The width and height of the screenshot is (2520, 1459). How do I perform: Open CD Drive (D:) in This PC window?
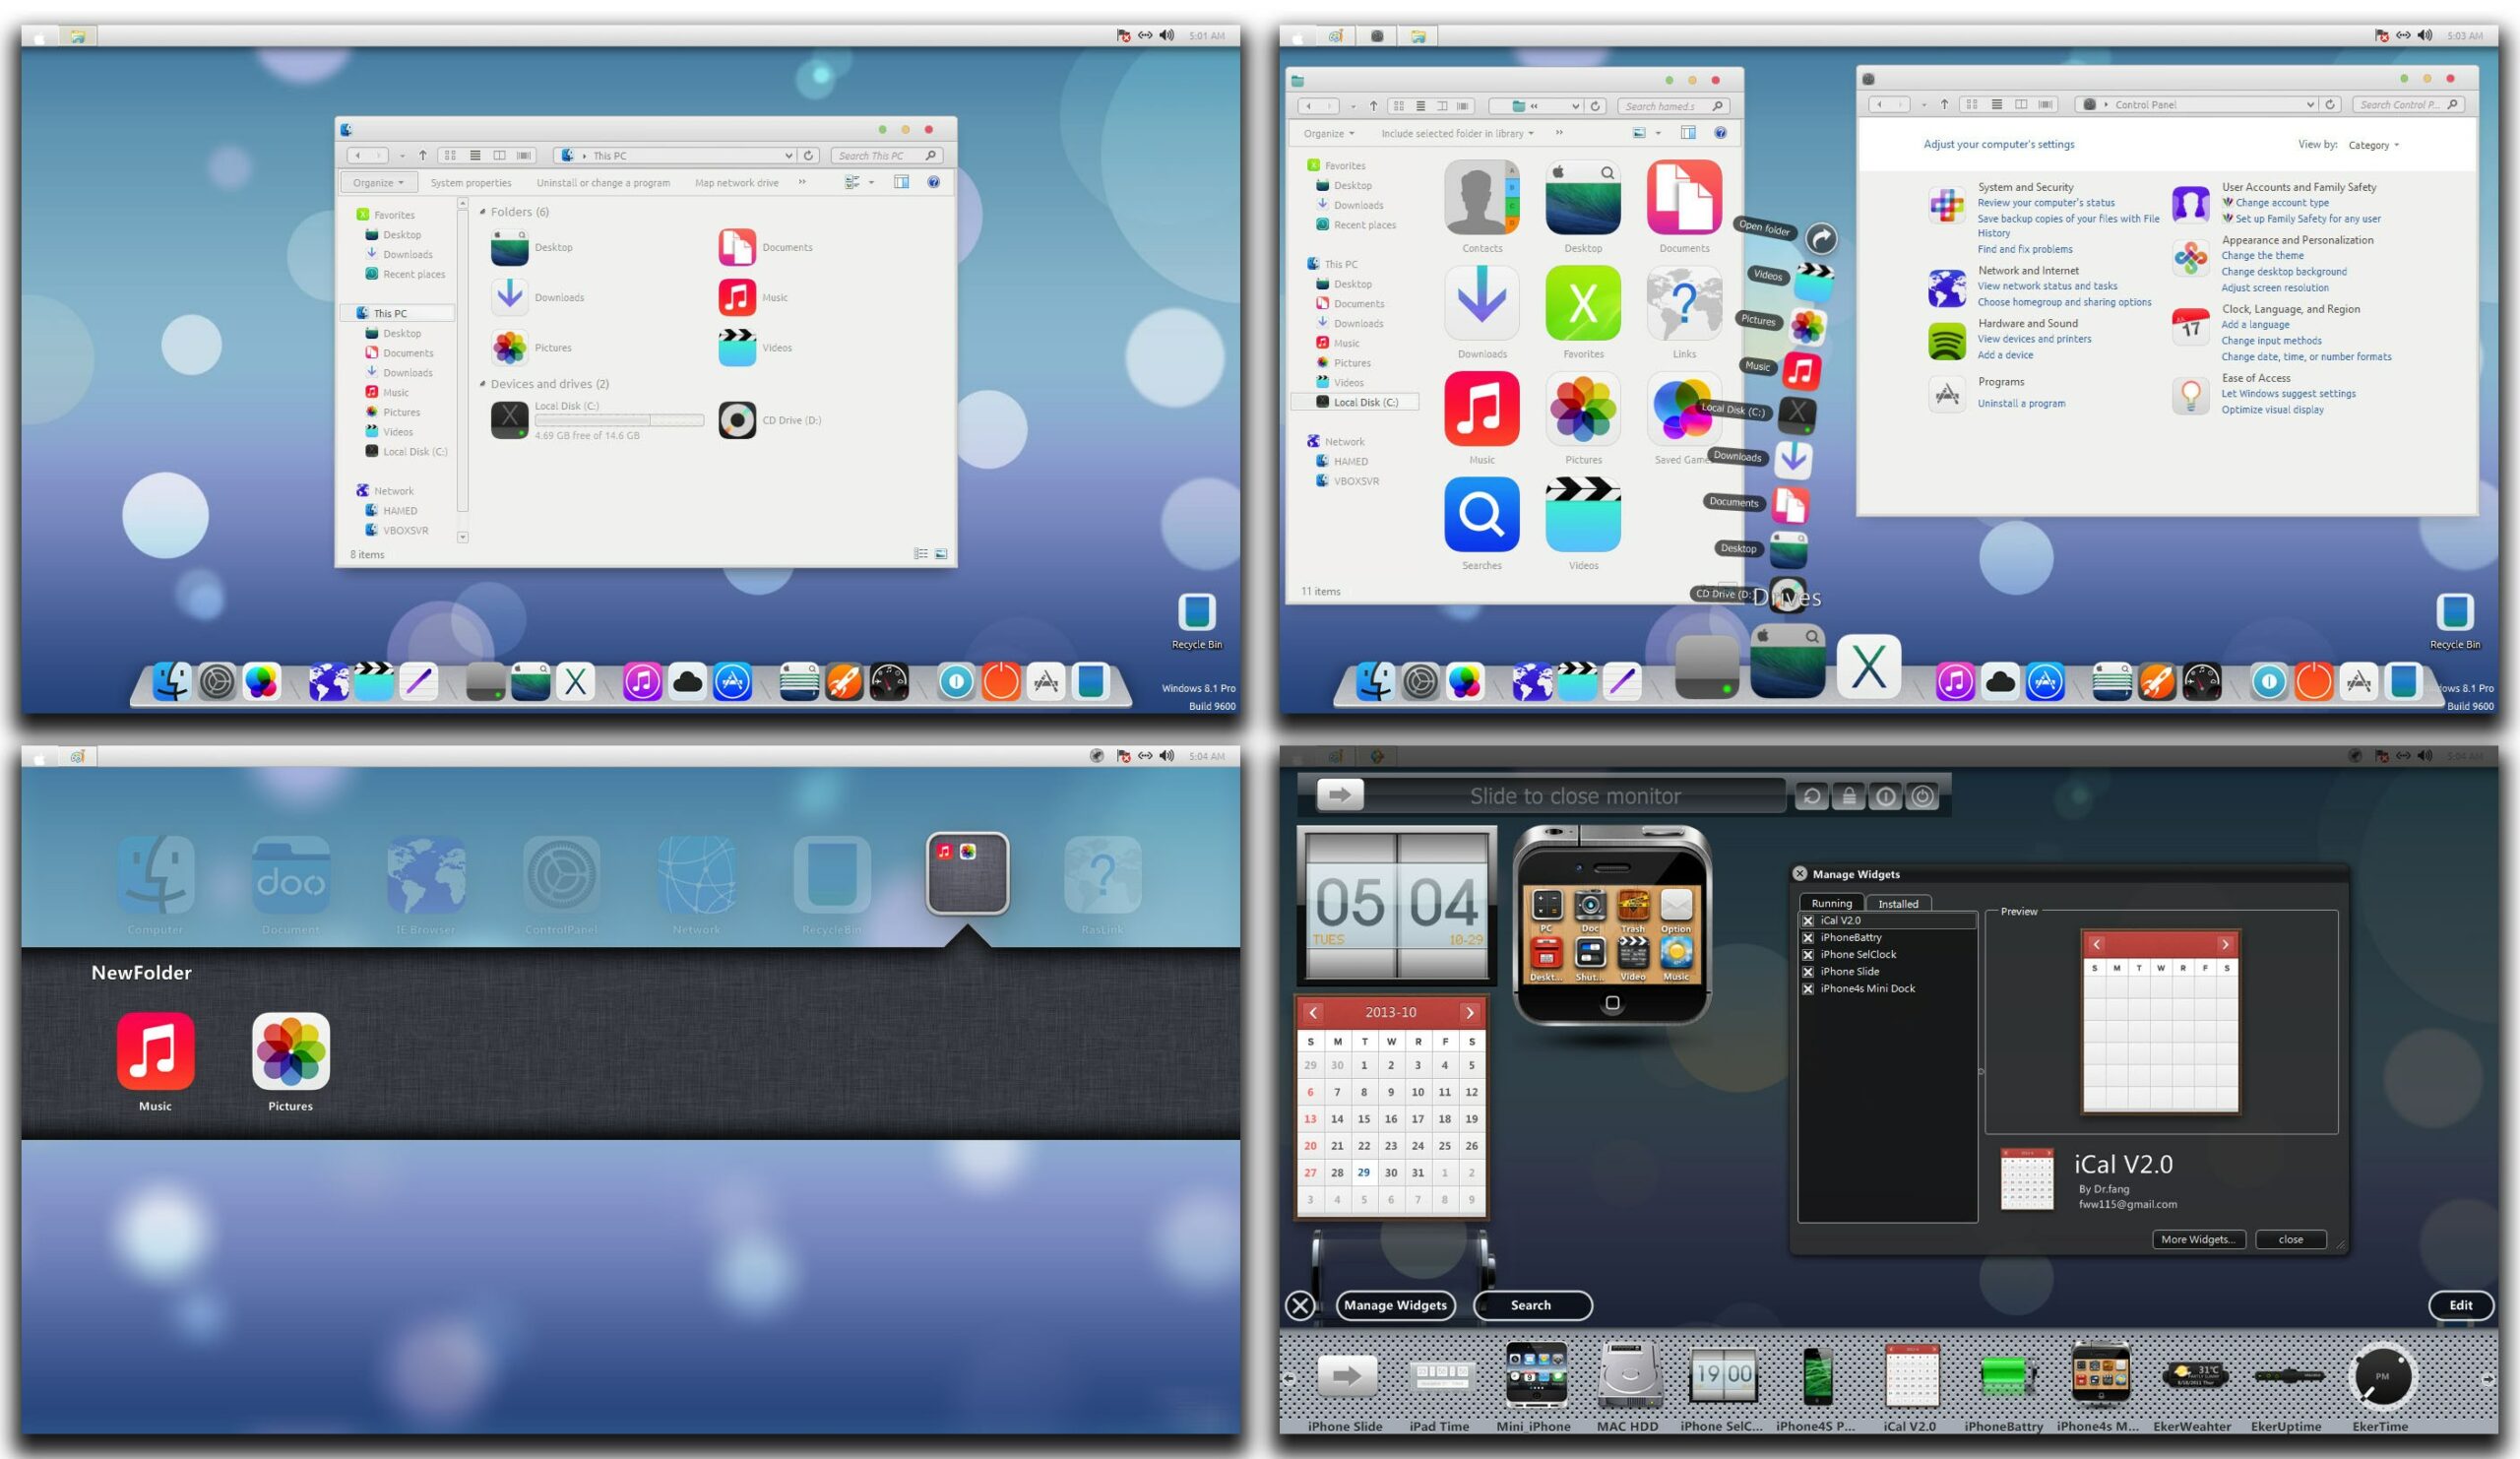click(x=737, y=420)
